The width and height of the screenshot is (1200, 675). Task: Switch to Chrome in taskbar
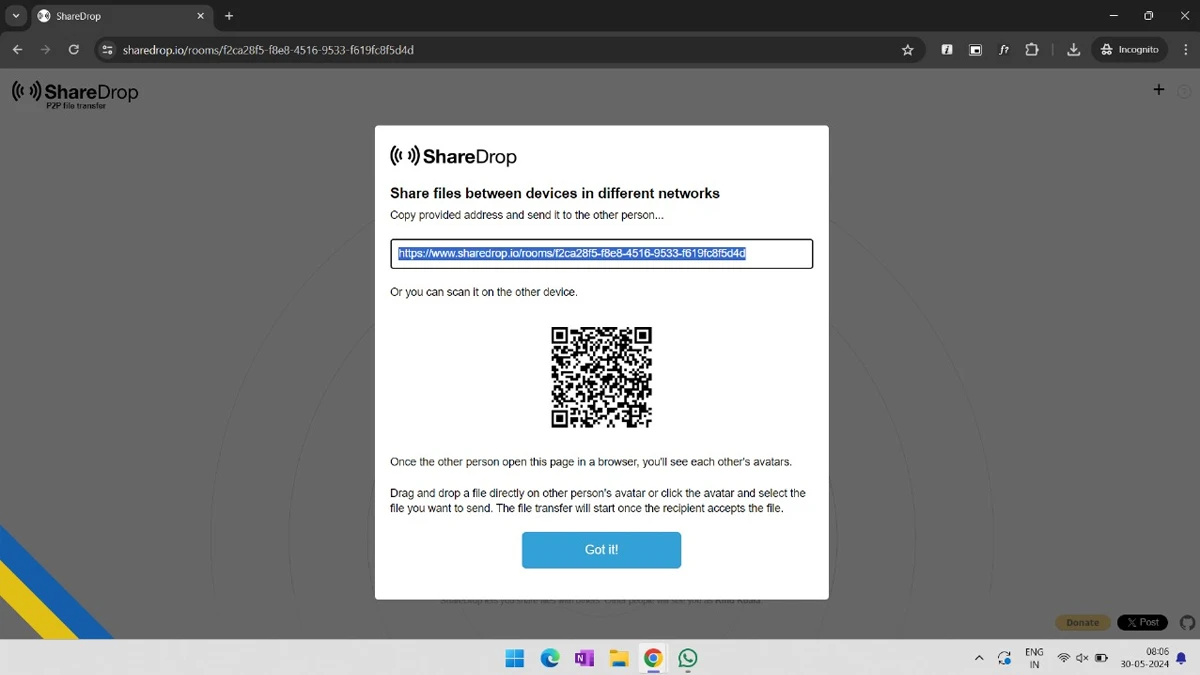653,658
